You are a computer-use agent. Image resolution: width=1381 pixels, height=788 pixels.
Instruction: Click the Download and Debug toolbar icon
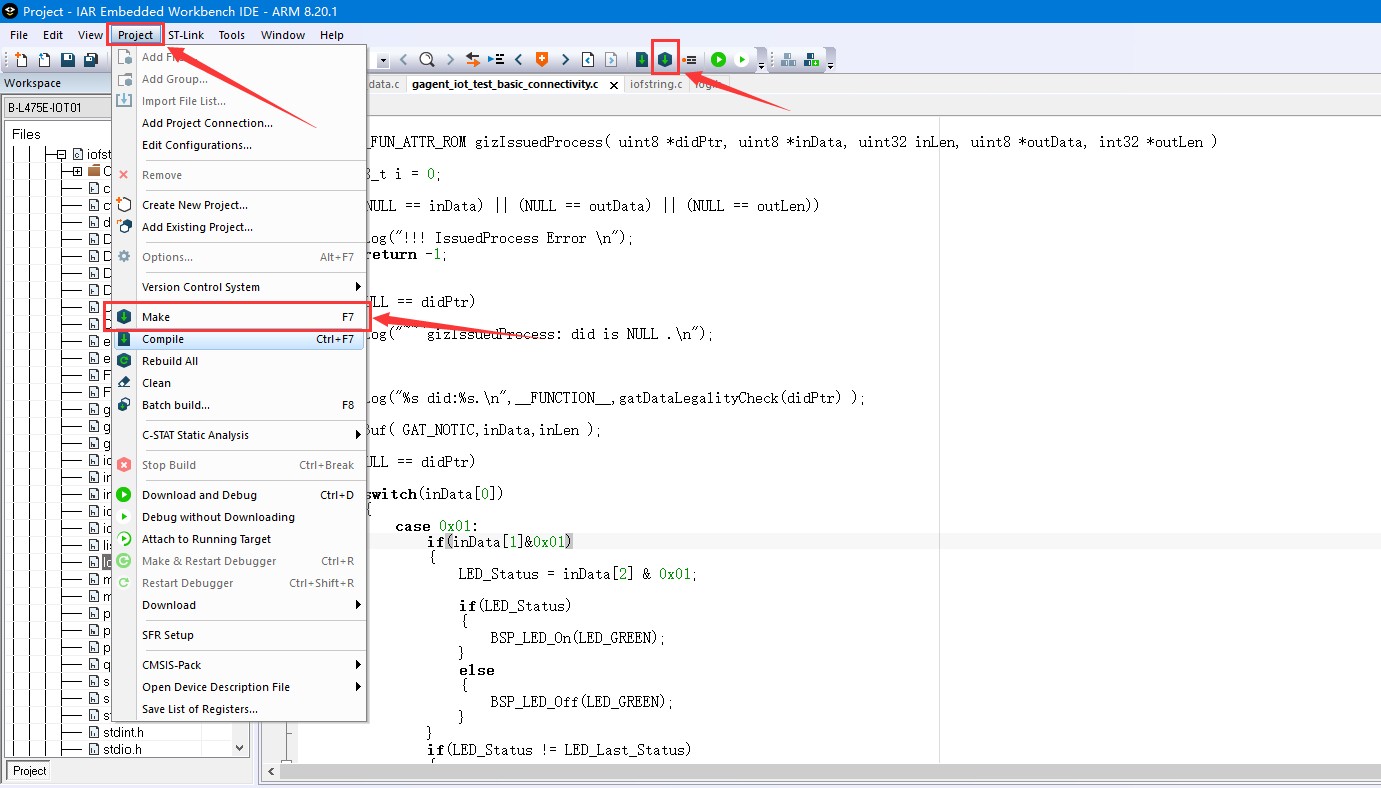[718, 60]
